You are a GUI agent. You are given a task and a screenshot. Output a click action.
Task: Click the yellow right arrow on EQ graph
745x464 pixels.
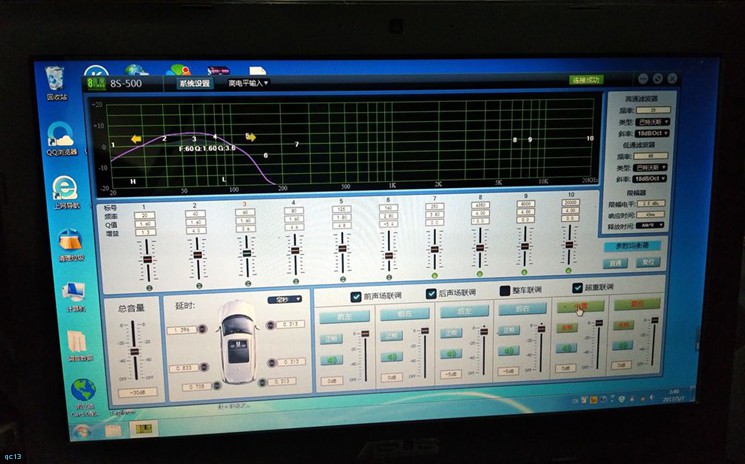251,137
